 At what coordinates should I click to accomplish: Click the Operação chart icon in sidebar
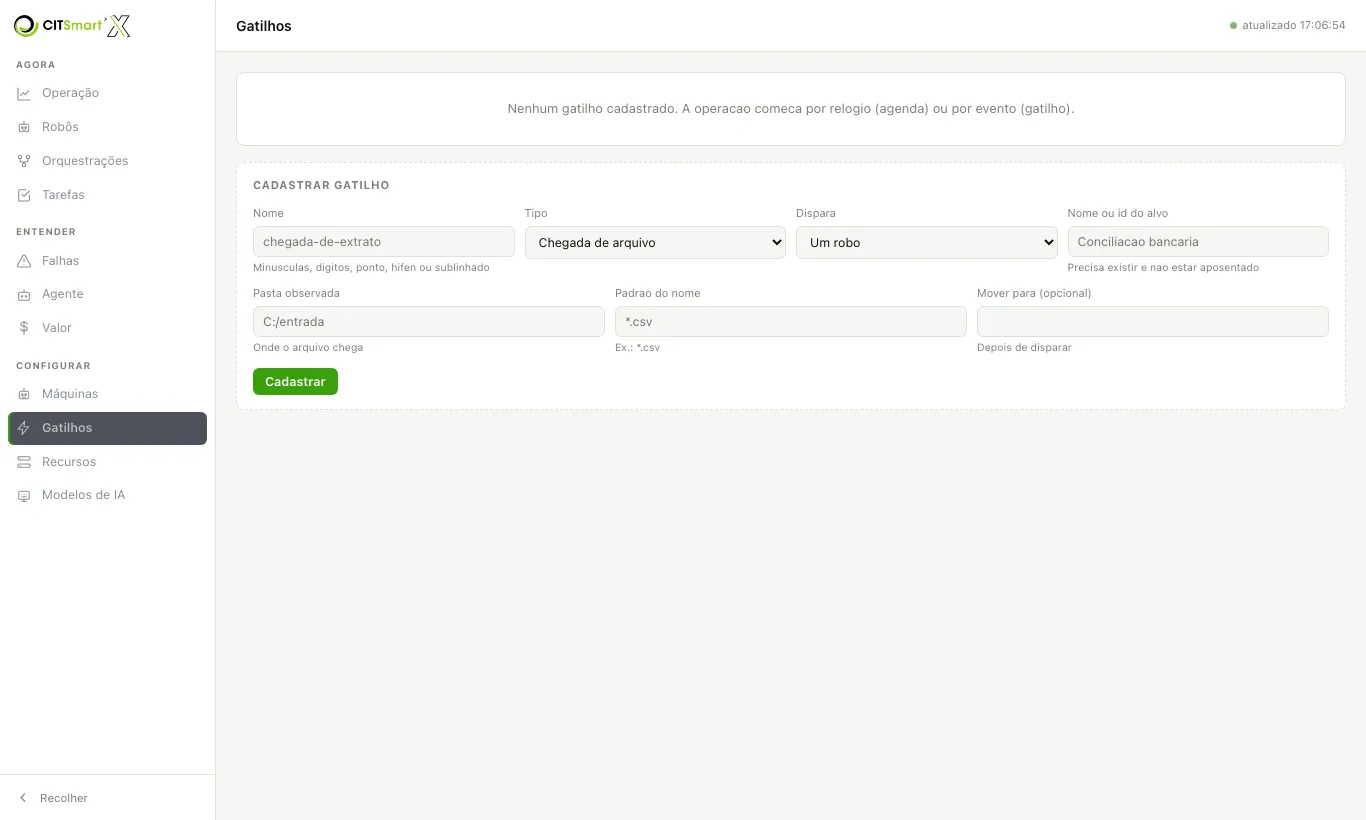pyautogui.click(x=24, y=93)
